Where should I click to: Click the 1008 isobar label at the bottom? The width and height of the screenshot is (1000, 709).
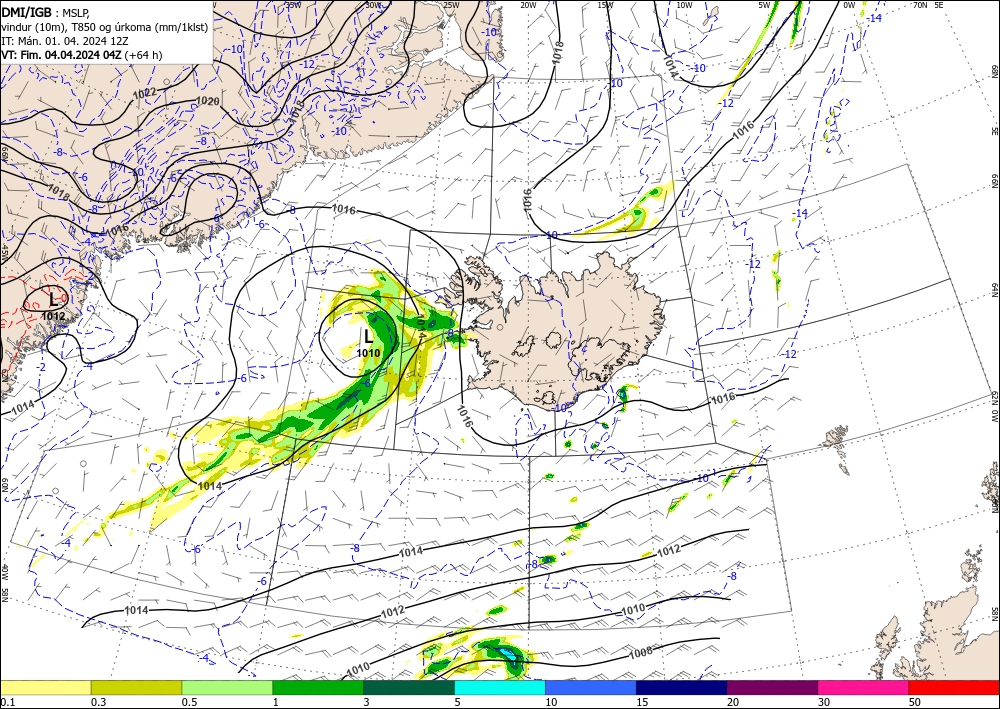pyautogui.click(x=640, y=652)
